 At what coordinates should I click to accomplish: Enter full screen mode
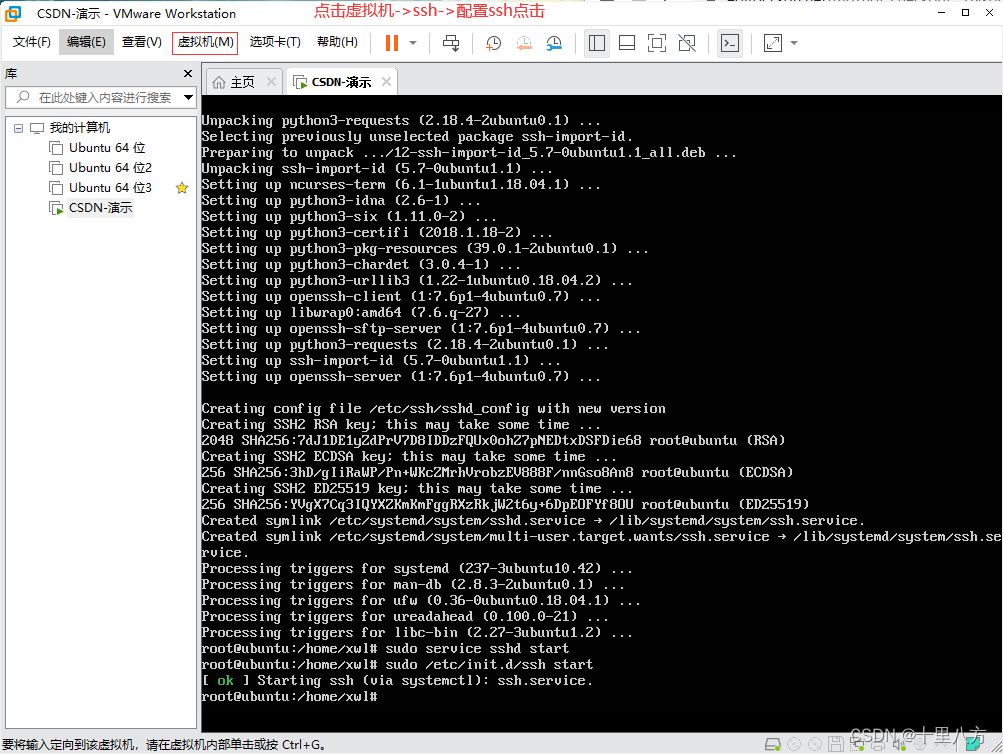pyautogui.click(x=657, y=43)
